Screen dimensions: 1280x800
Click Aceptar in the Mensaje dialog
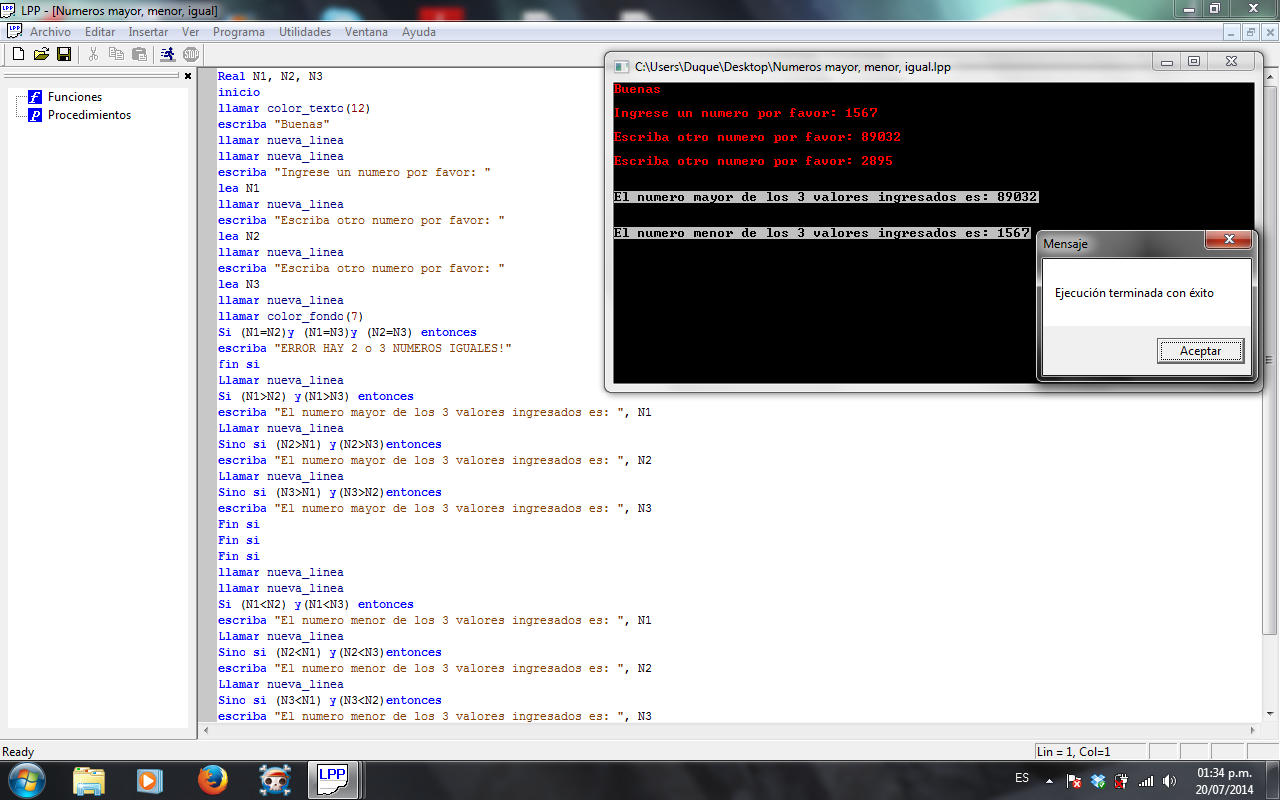coord(1200,351)
